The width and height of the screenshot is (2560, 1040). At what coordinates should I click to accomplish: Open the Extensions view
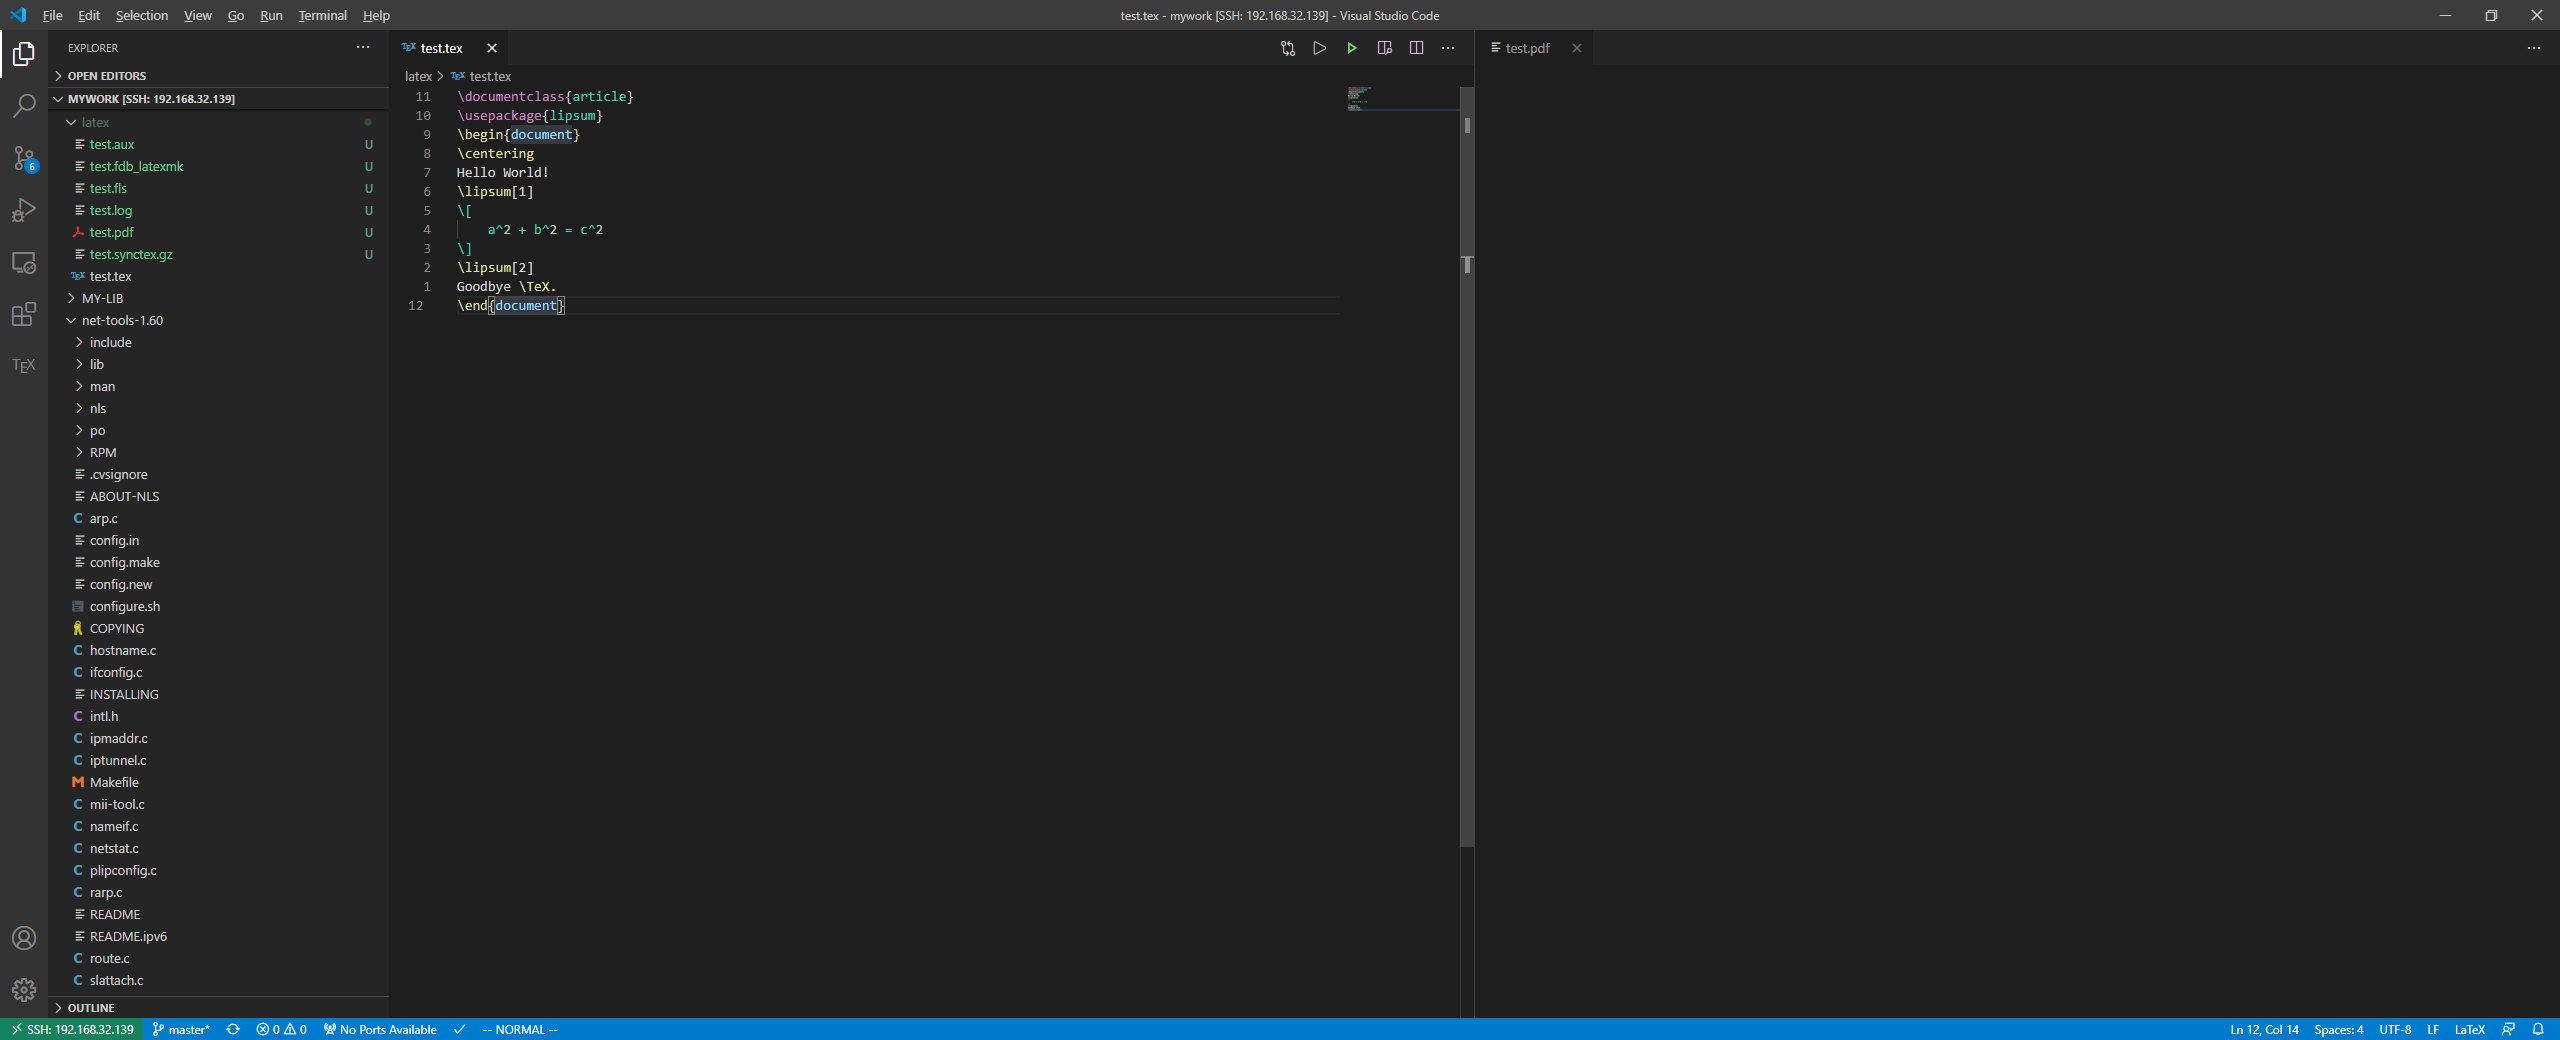(23, 315)
